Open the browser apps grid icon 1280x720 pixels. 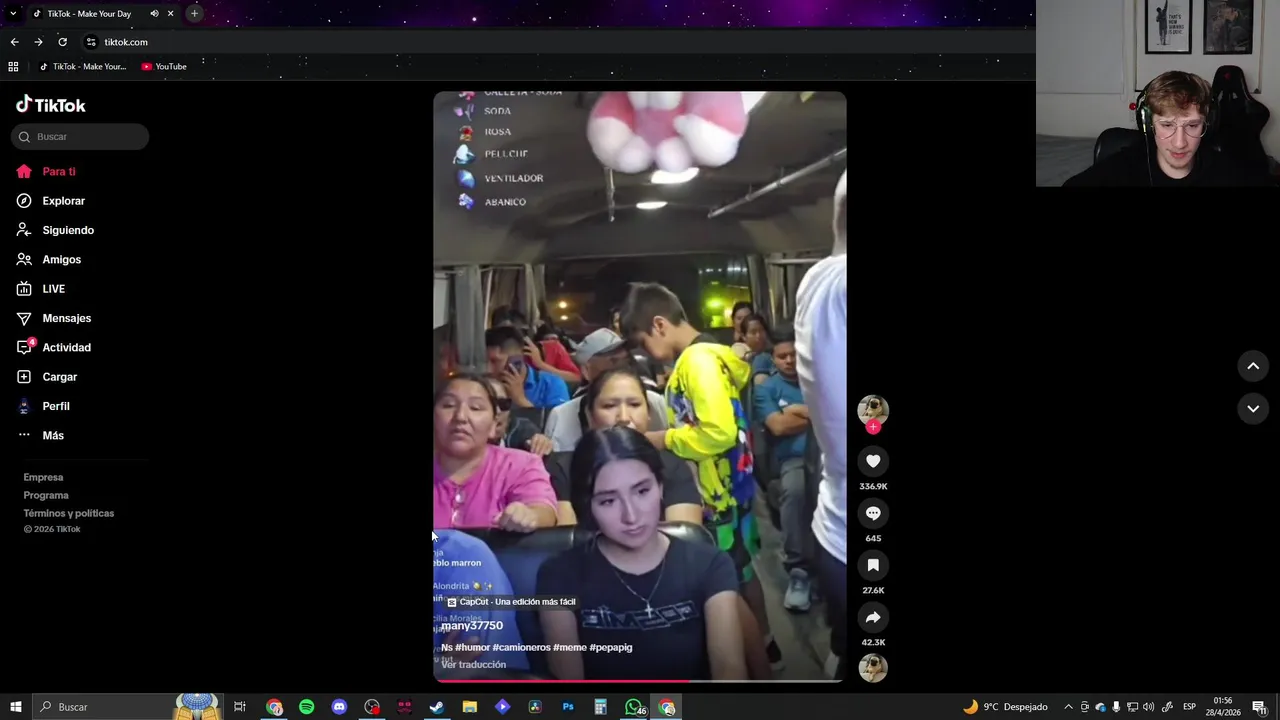[13, 67]
